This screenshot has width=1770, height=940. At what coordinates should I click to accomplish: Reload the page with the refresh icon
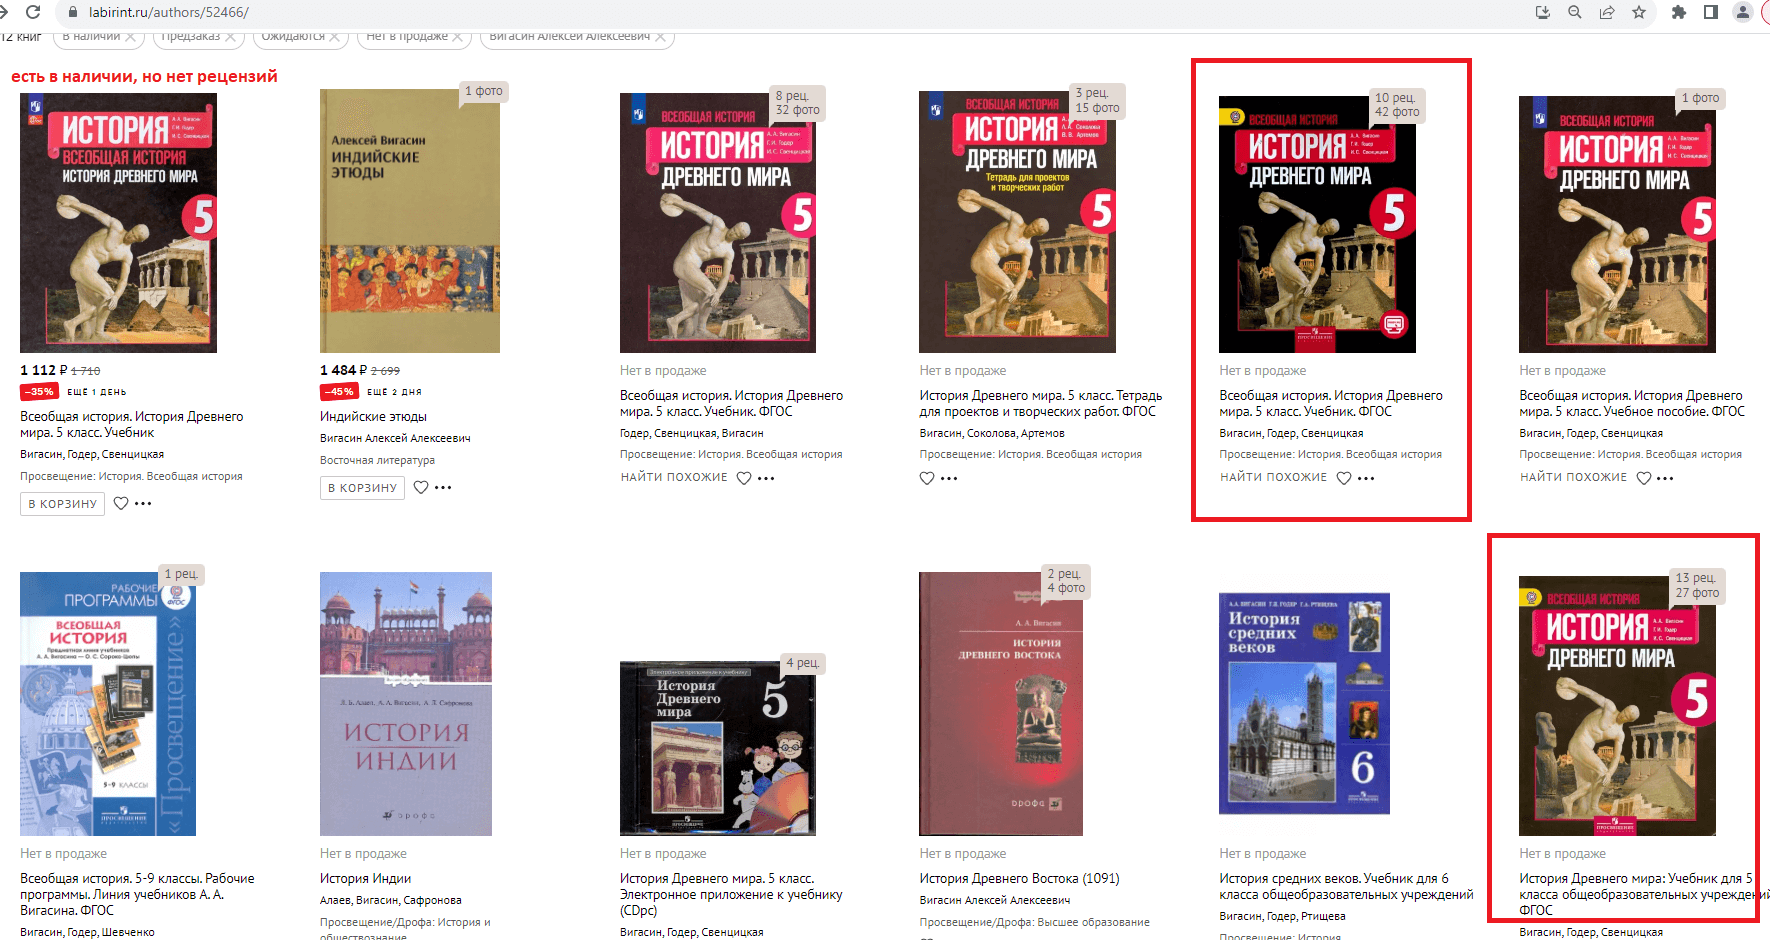33,12
